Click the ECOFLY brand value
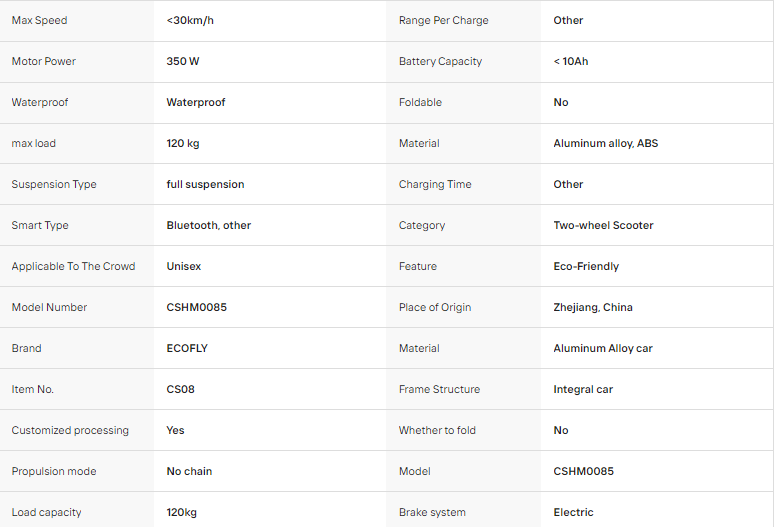The height and width of the screenshot is (527, 774). coord(187,348)
